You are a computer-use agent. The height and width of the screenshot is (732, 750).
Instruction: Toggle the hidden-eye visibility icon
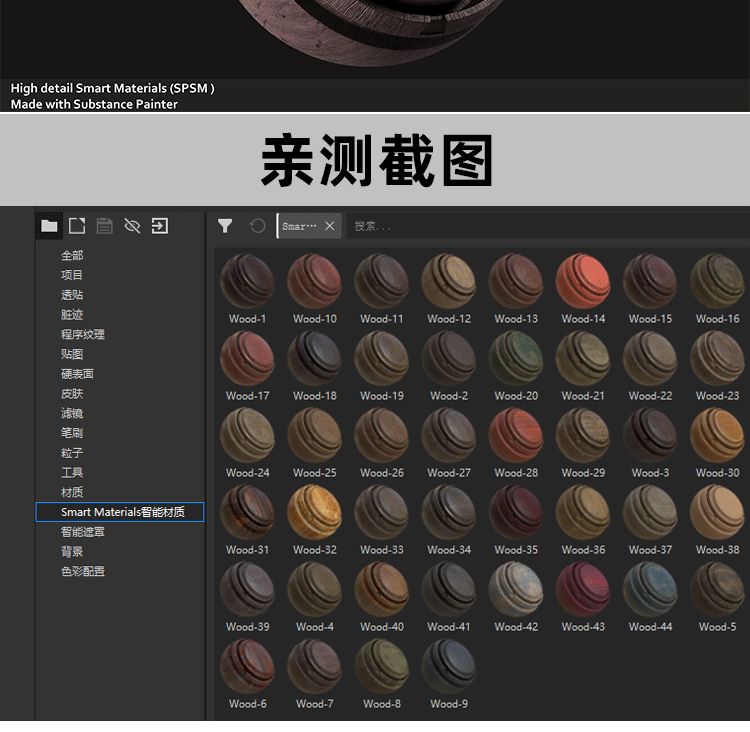(x=132, y=226)
